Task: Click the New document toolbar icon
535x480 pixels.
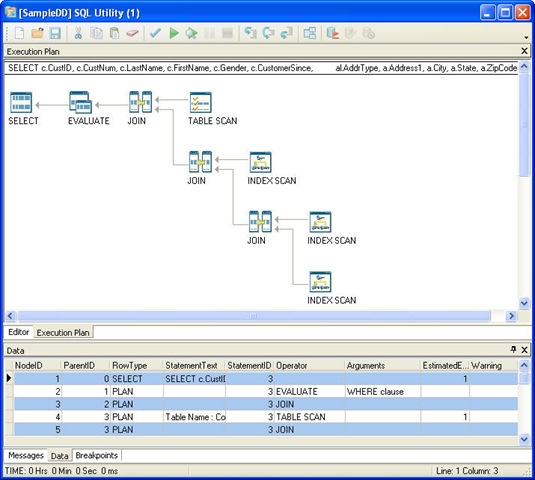Action: pyautogui.click(x=19, y=33)
